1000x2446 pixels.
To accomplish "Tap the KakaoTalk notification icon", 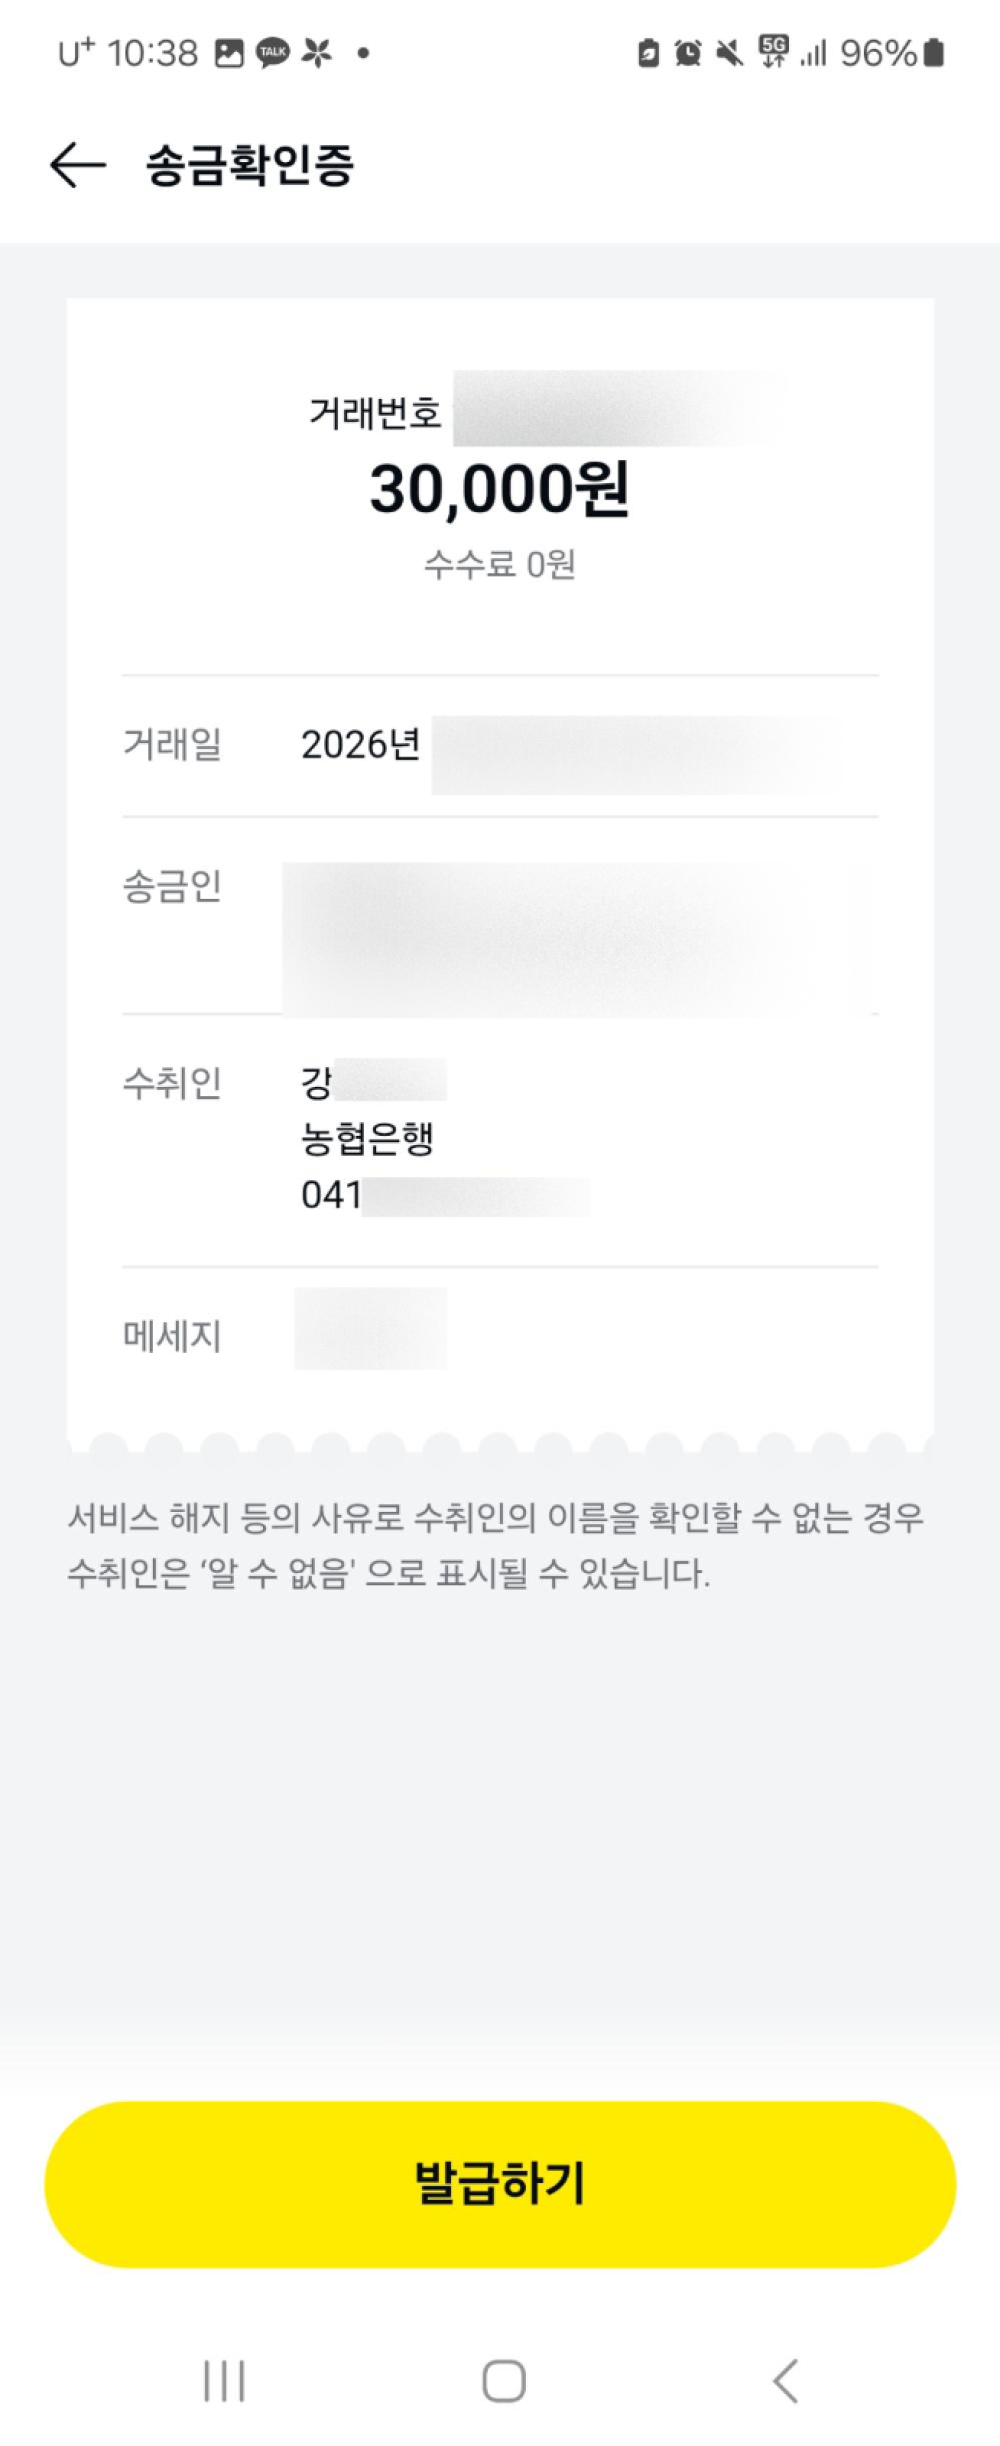I will pyautogui.click(x=273, y=53).
